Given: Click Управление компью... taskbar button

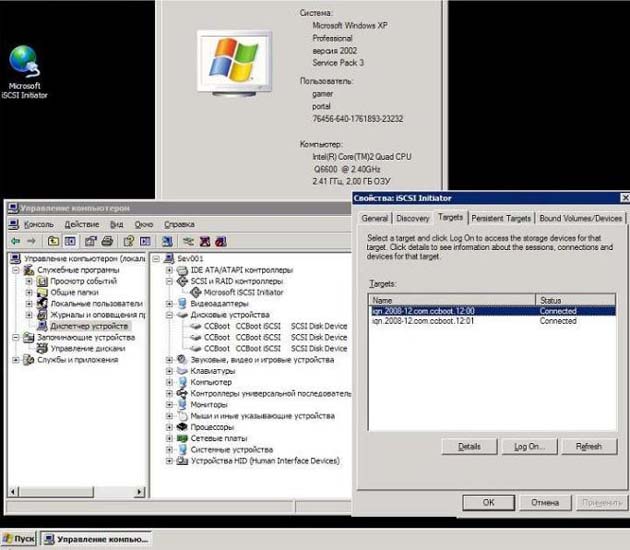Looking at the screenshot, I should click(96, 539).
